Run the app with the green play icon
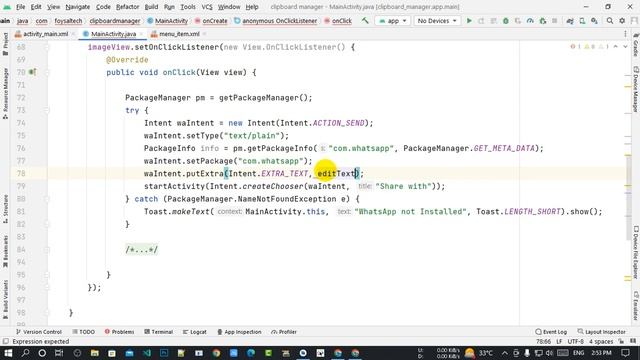The height and width of the screenshot is (360, 640). click(x=469, y=20)
